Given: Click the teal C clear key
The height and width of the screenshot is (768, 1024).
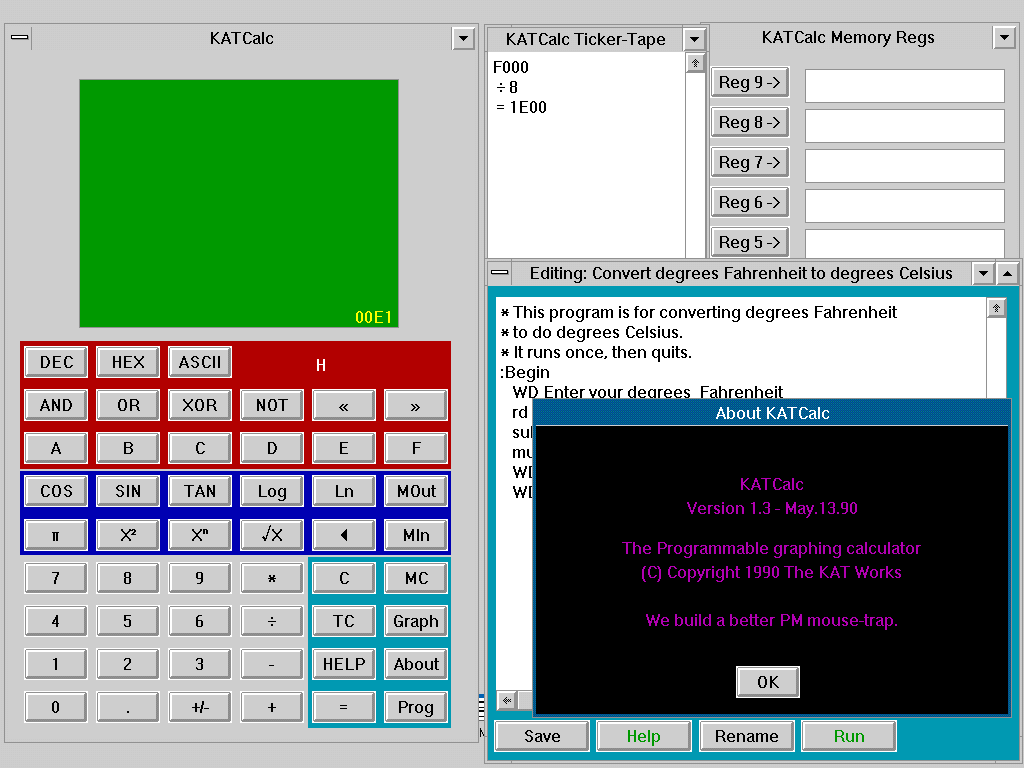Looking at the screenshot, I should point(344,579).
